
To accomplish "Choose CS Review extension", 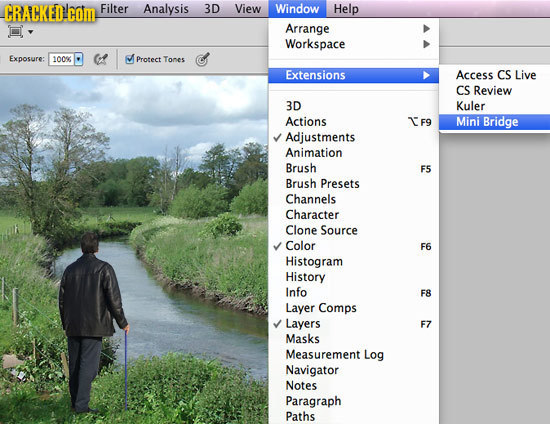I will (496, 90).
